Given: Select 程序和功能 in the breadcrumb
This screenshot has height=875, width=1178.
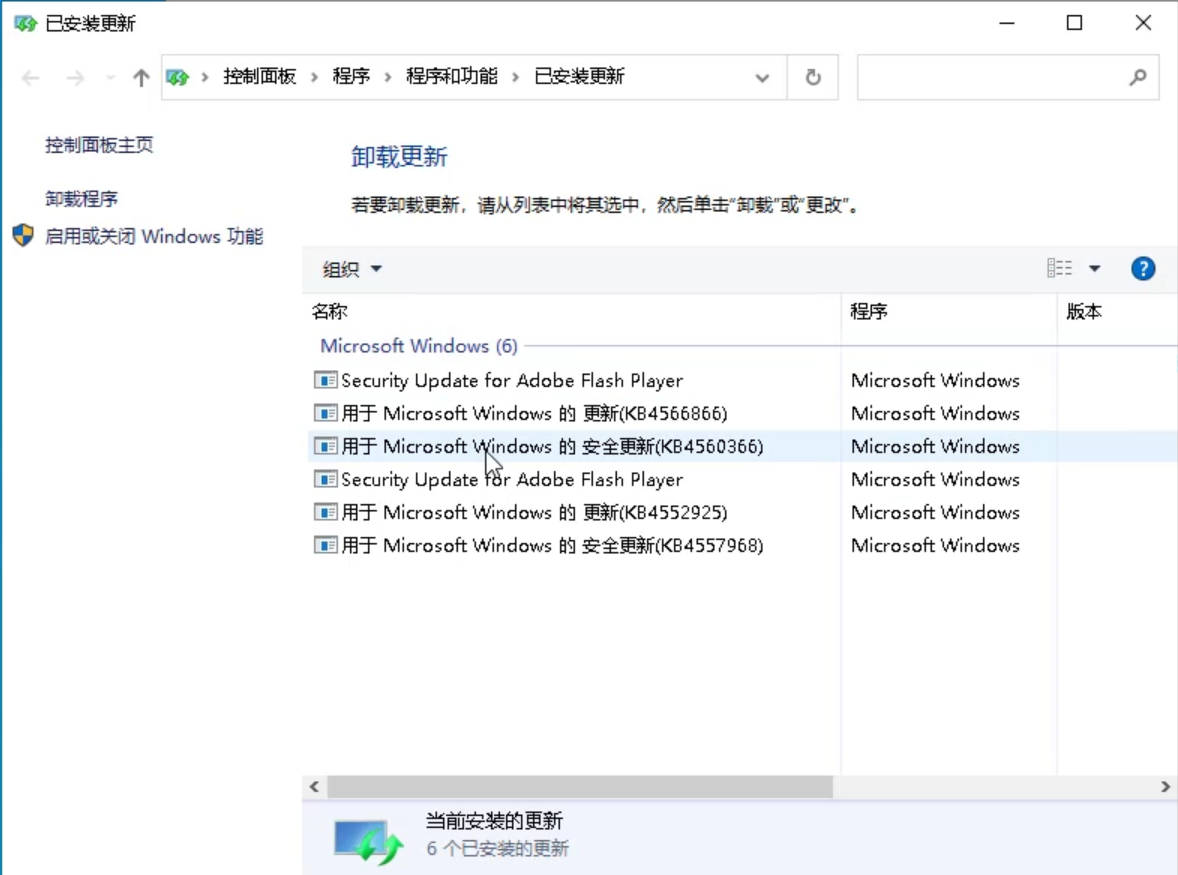Looking at the screenshot, I should 451,77.
